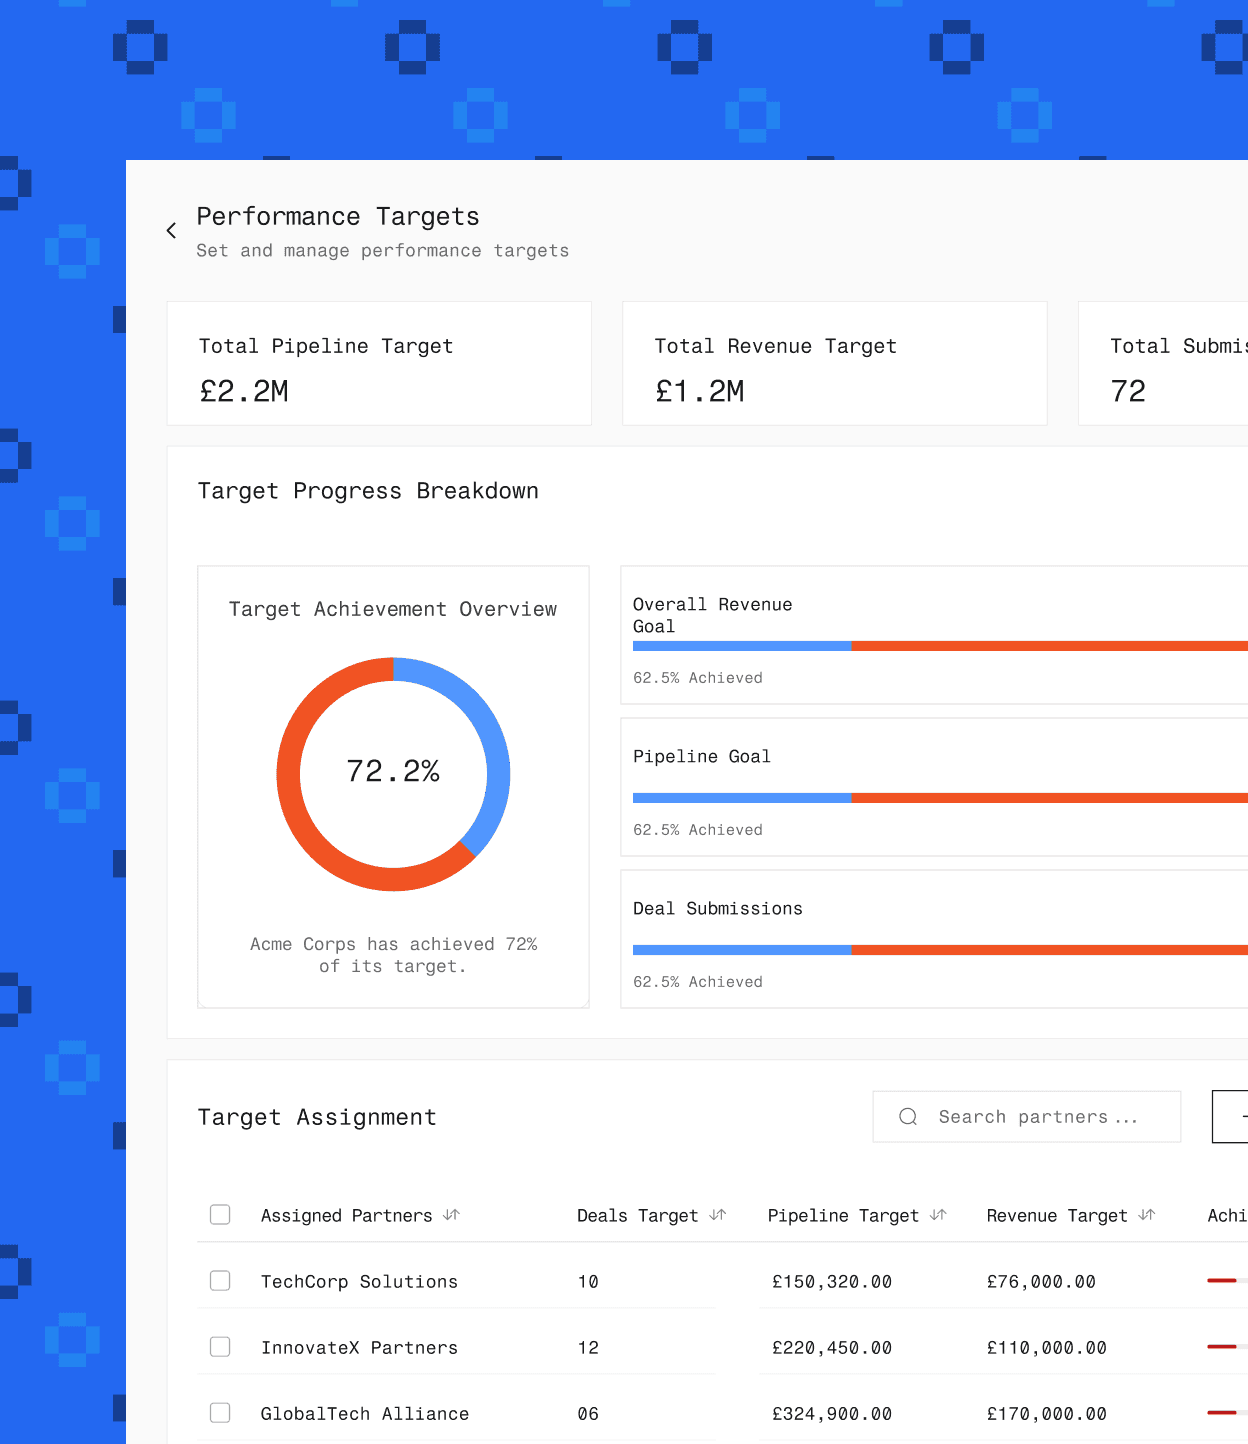The height and width of the screenshot is (1444, 1248).
Task: Check the TechCorp Solutions row checkbox
Action: (x=220, y=1281)
